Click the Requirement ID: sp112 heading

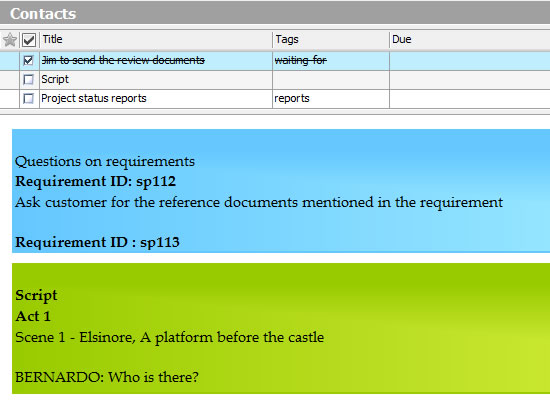[95, 182]
